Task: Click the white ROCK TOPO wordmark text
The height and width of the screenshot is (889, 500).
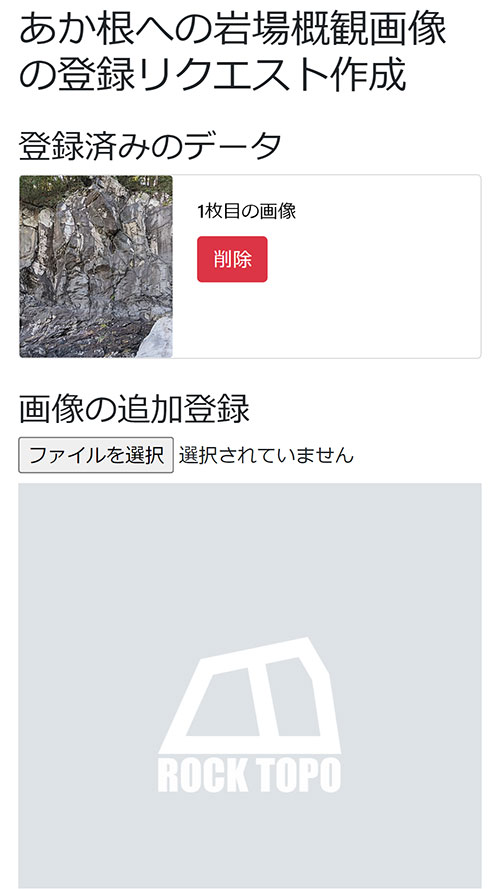Action: [x=249, y=776]
